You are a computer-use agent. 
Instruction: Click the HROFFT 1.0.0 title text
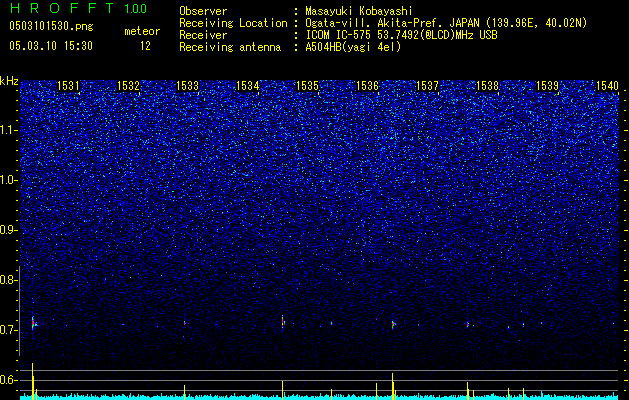[x=78, y=8]
